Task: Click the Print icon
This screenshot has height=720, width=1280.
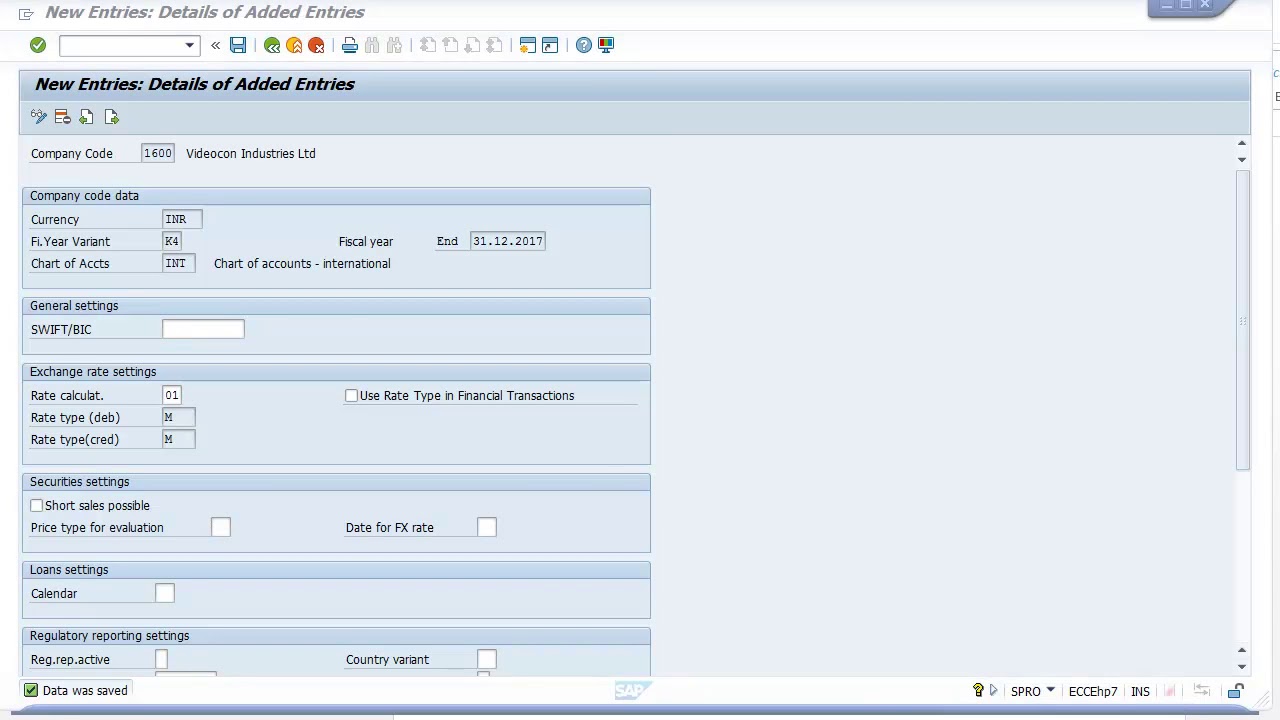Action: pos(350,45)
